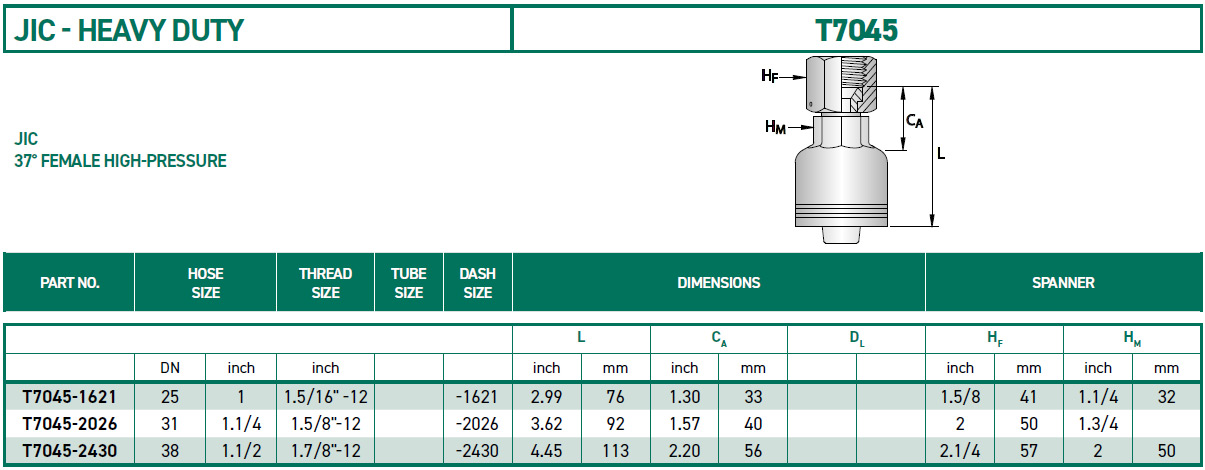Click the DIMENSIONS header
1205x470 pixels.
coord(718,283)
